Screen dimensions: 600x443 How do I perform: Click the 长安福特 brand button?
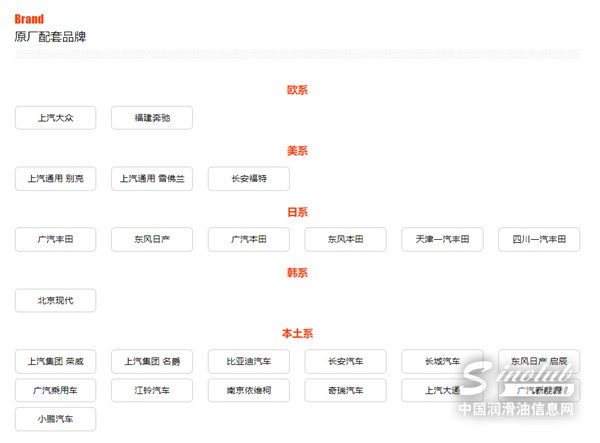(x=249, y=179)
